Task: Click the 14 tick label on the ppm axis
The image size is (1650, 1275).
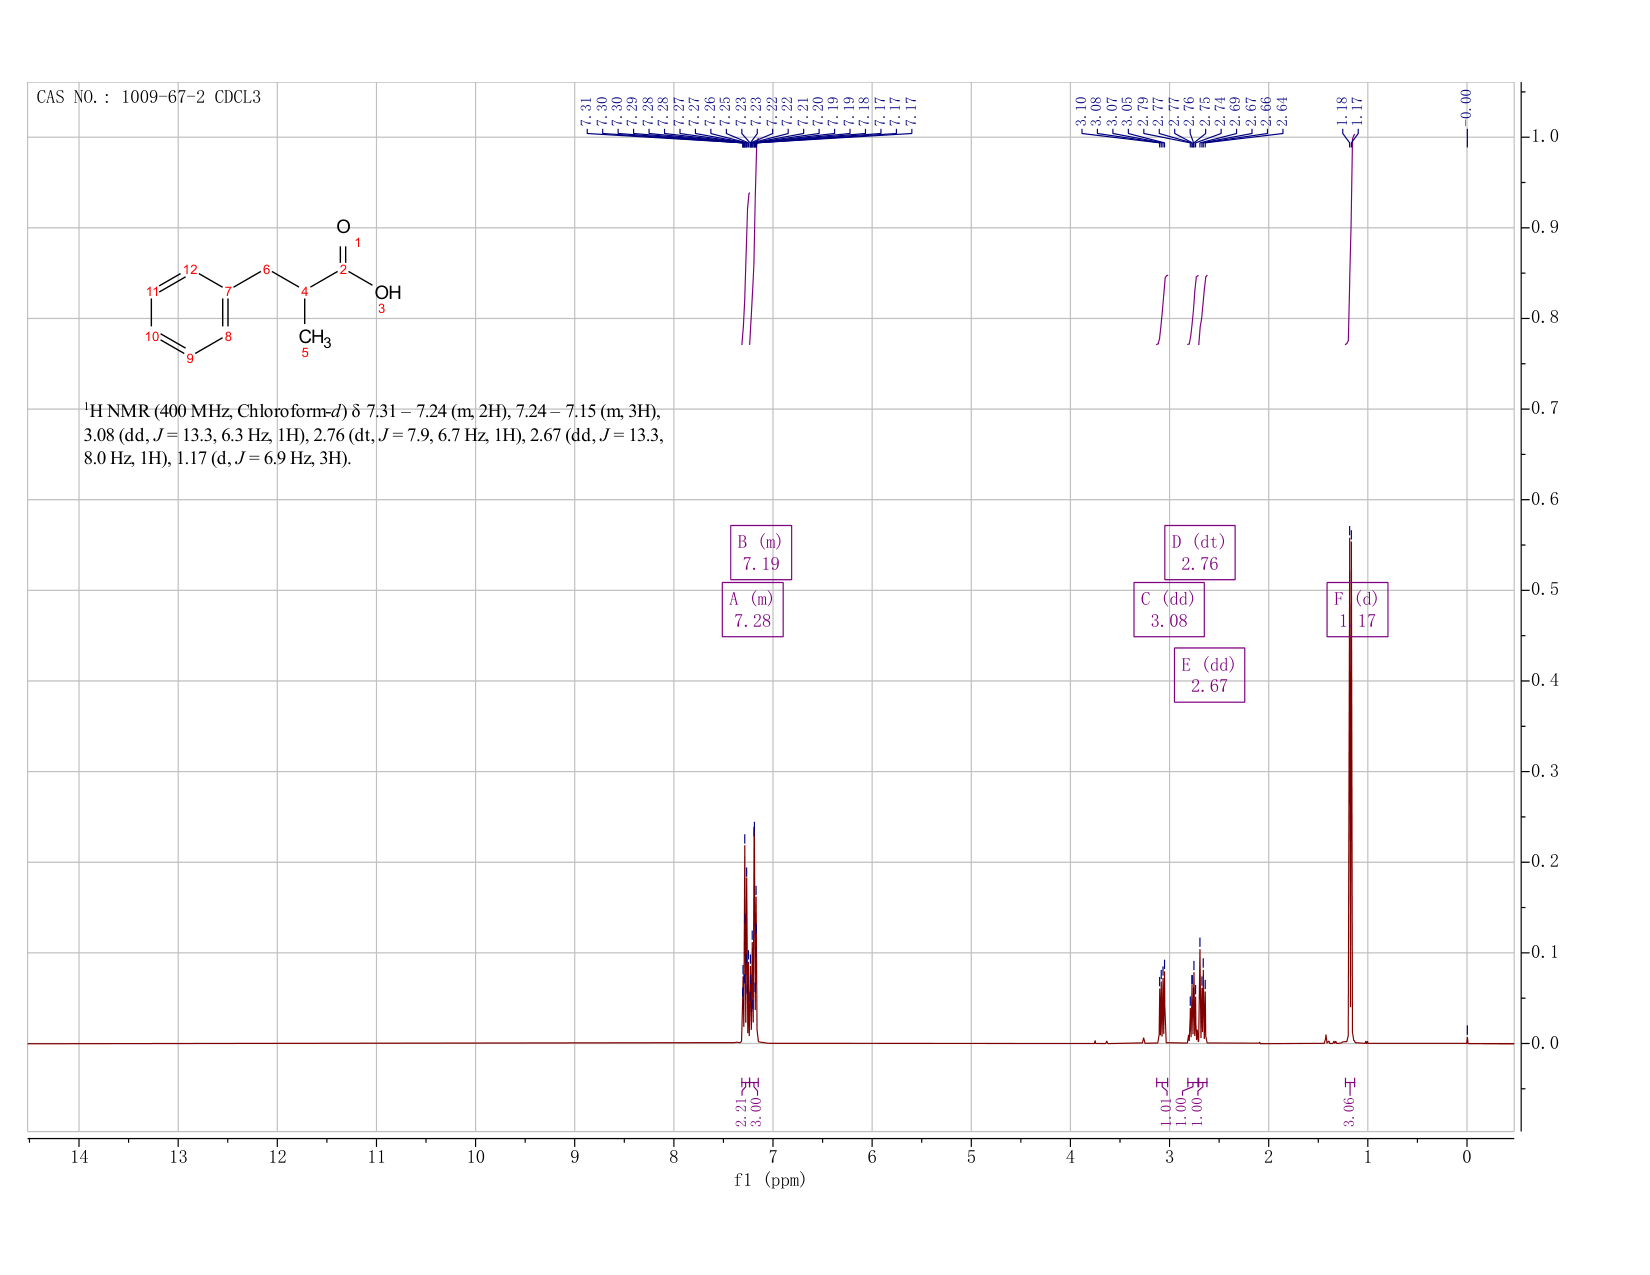Action: click(x=79, y=1157)
